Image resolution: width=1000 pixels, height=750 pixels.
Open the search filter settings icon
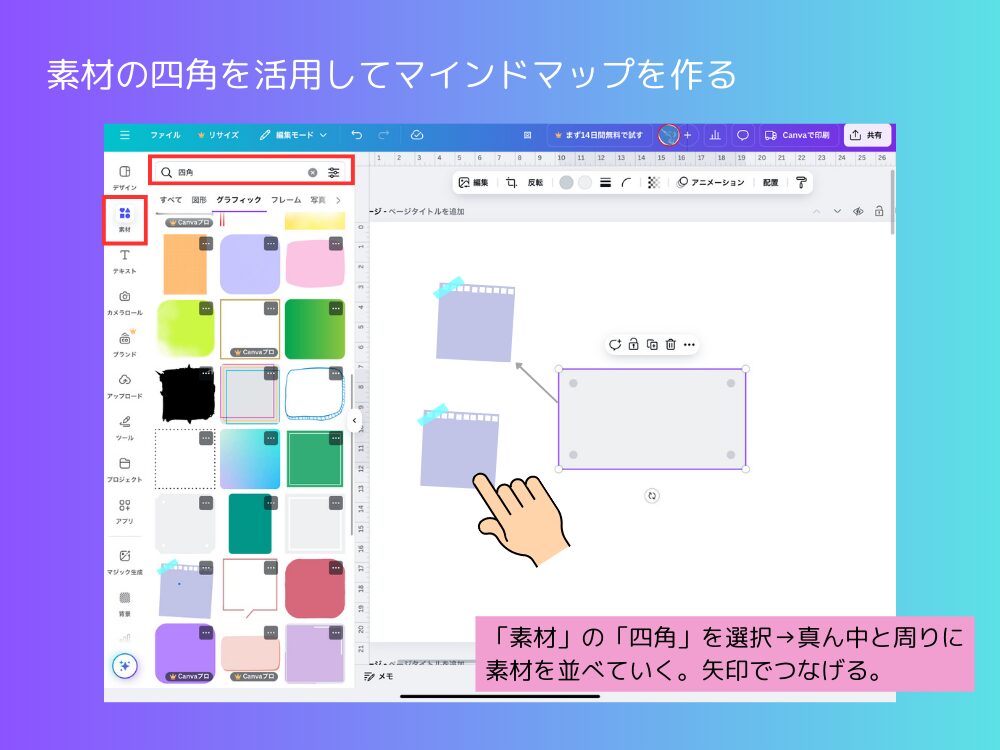click(334, 172)
